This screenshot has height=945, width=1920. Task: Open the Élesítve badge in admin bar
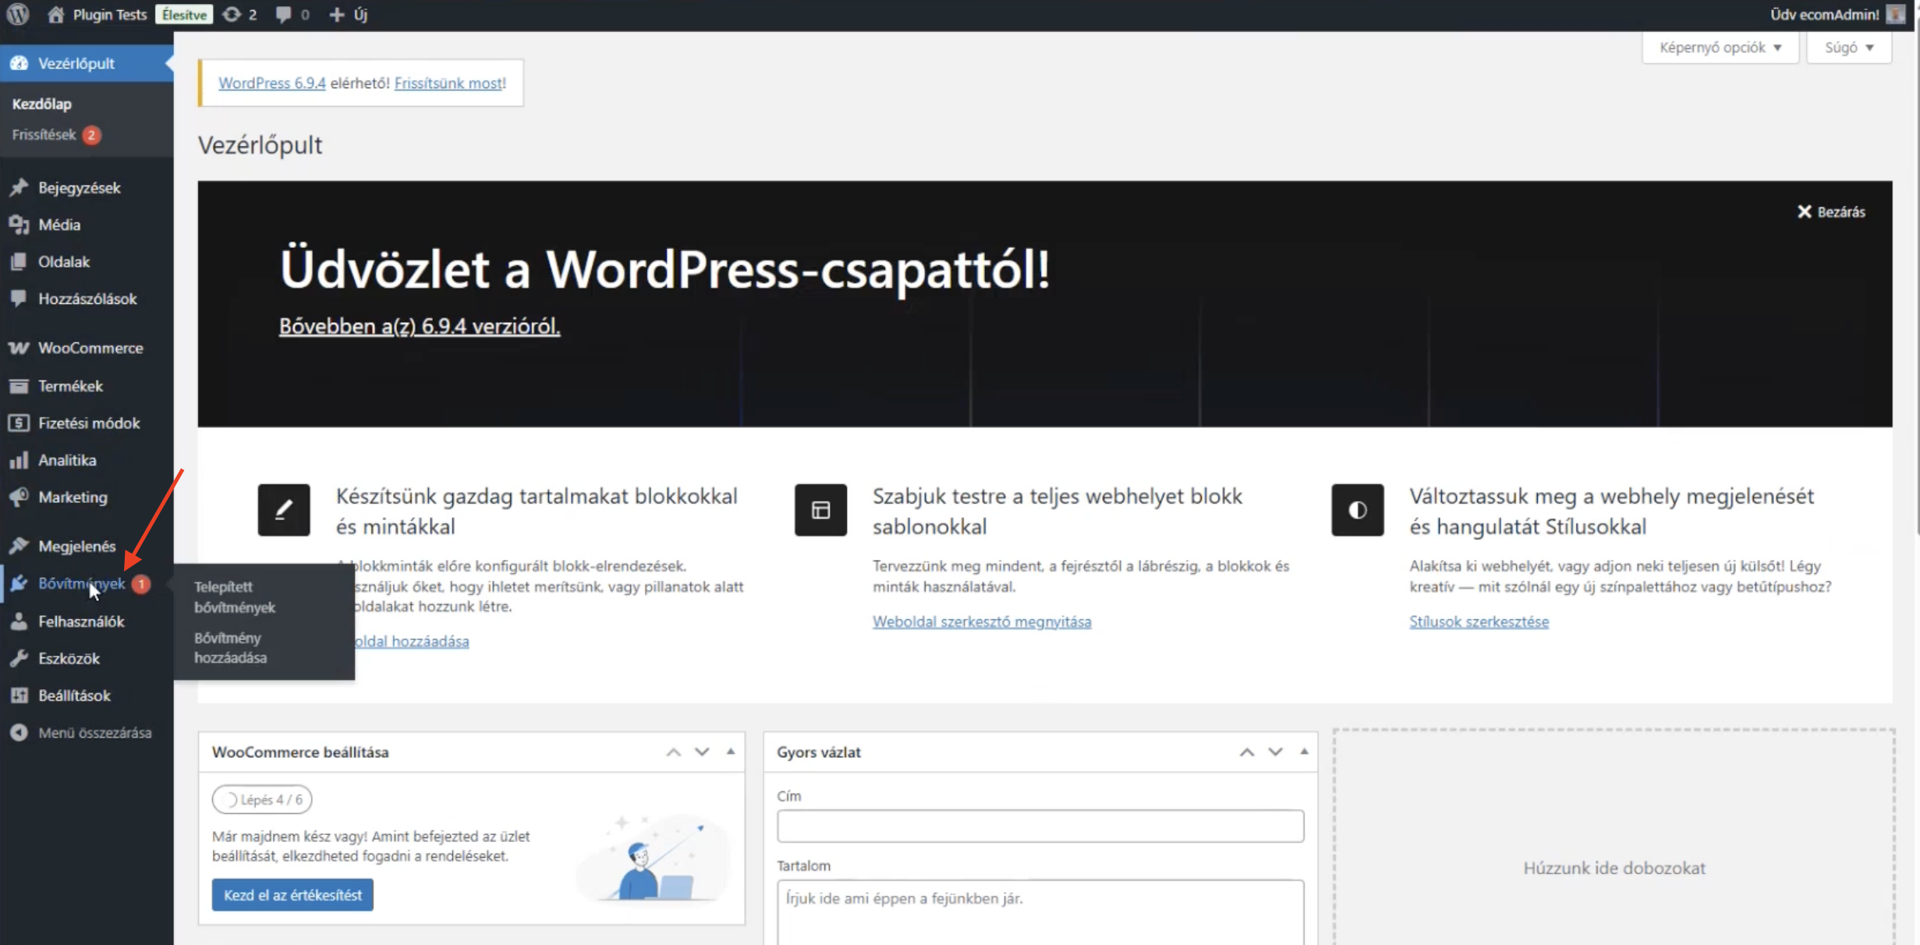click(x=185, y=15)
